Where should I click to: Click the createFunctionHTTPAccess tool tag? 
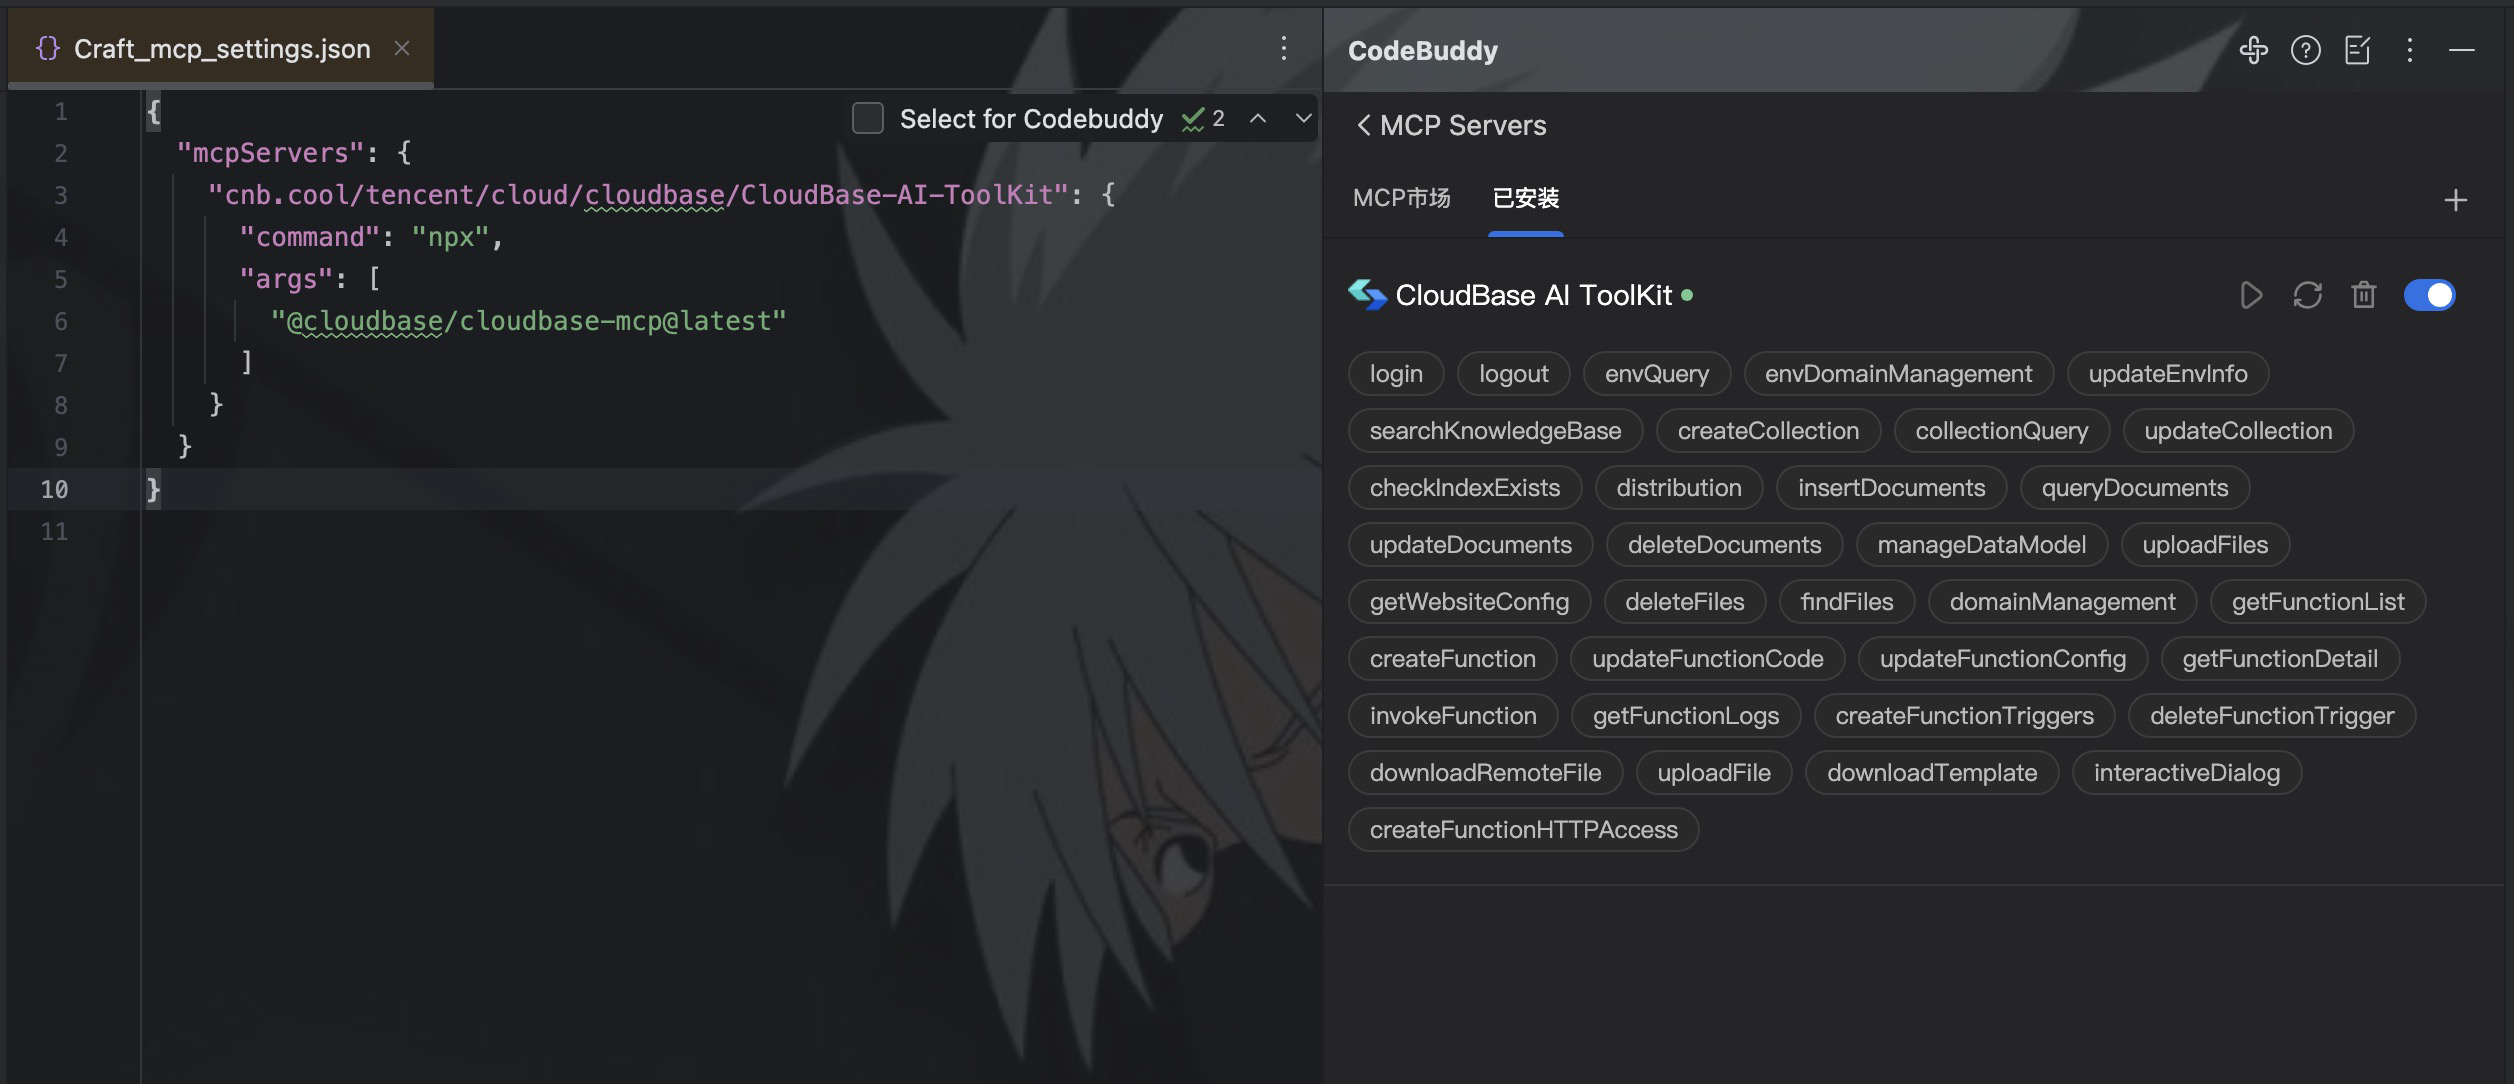(1524, 830)
